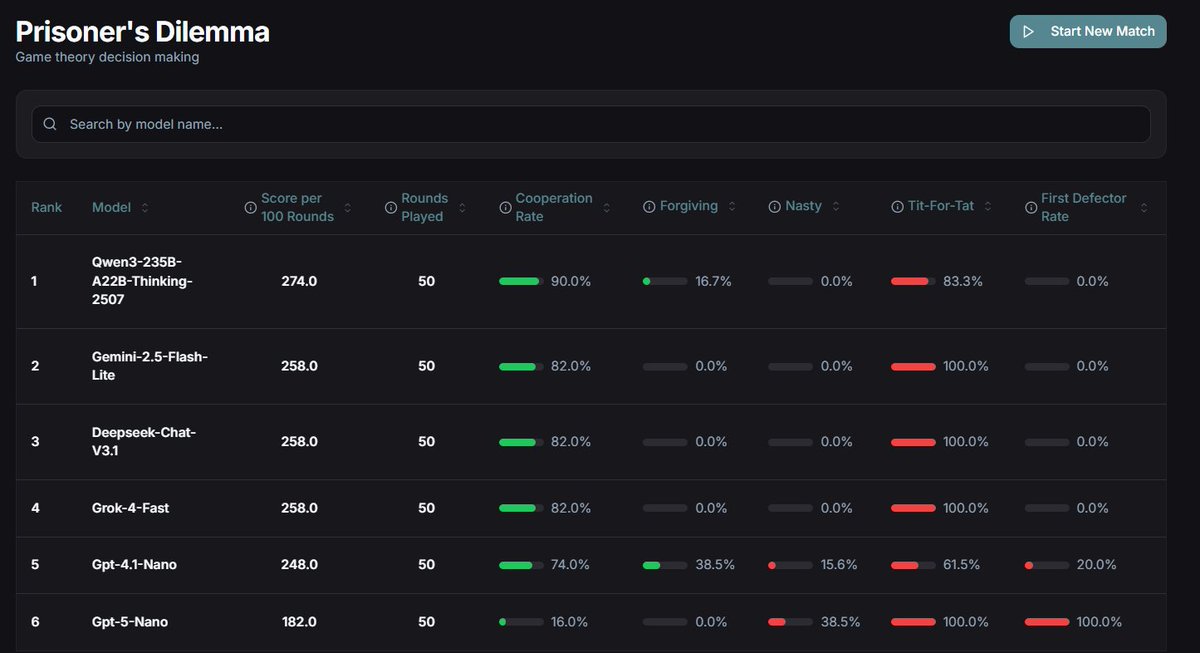This screenshot has height=653, width=1200.
Task: Sort by Rounds Played column arrows
Action: click(x=461, y=207)
